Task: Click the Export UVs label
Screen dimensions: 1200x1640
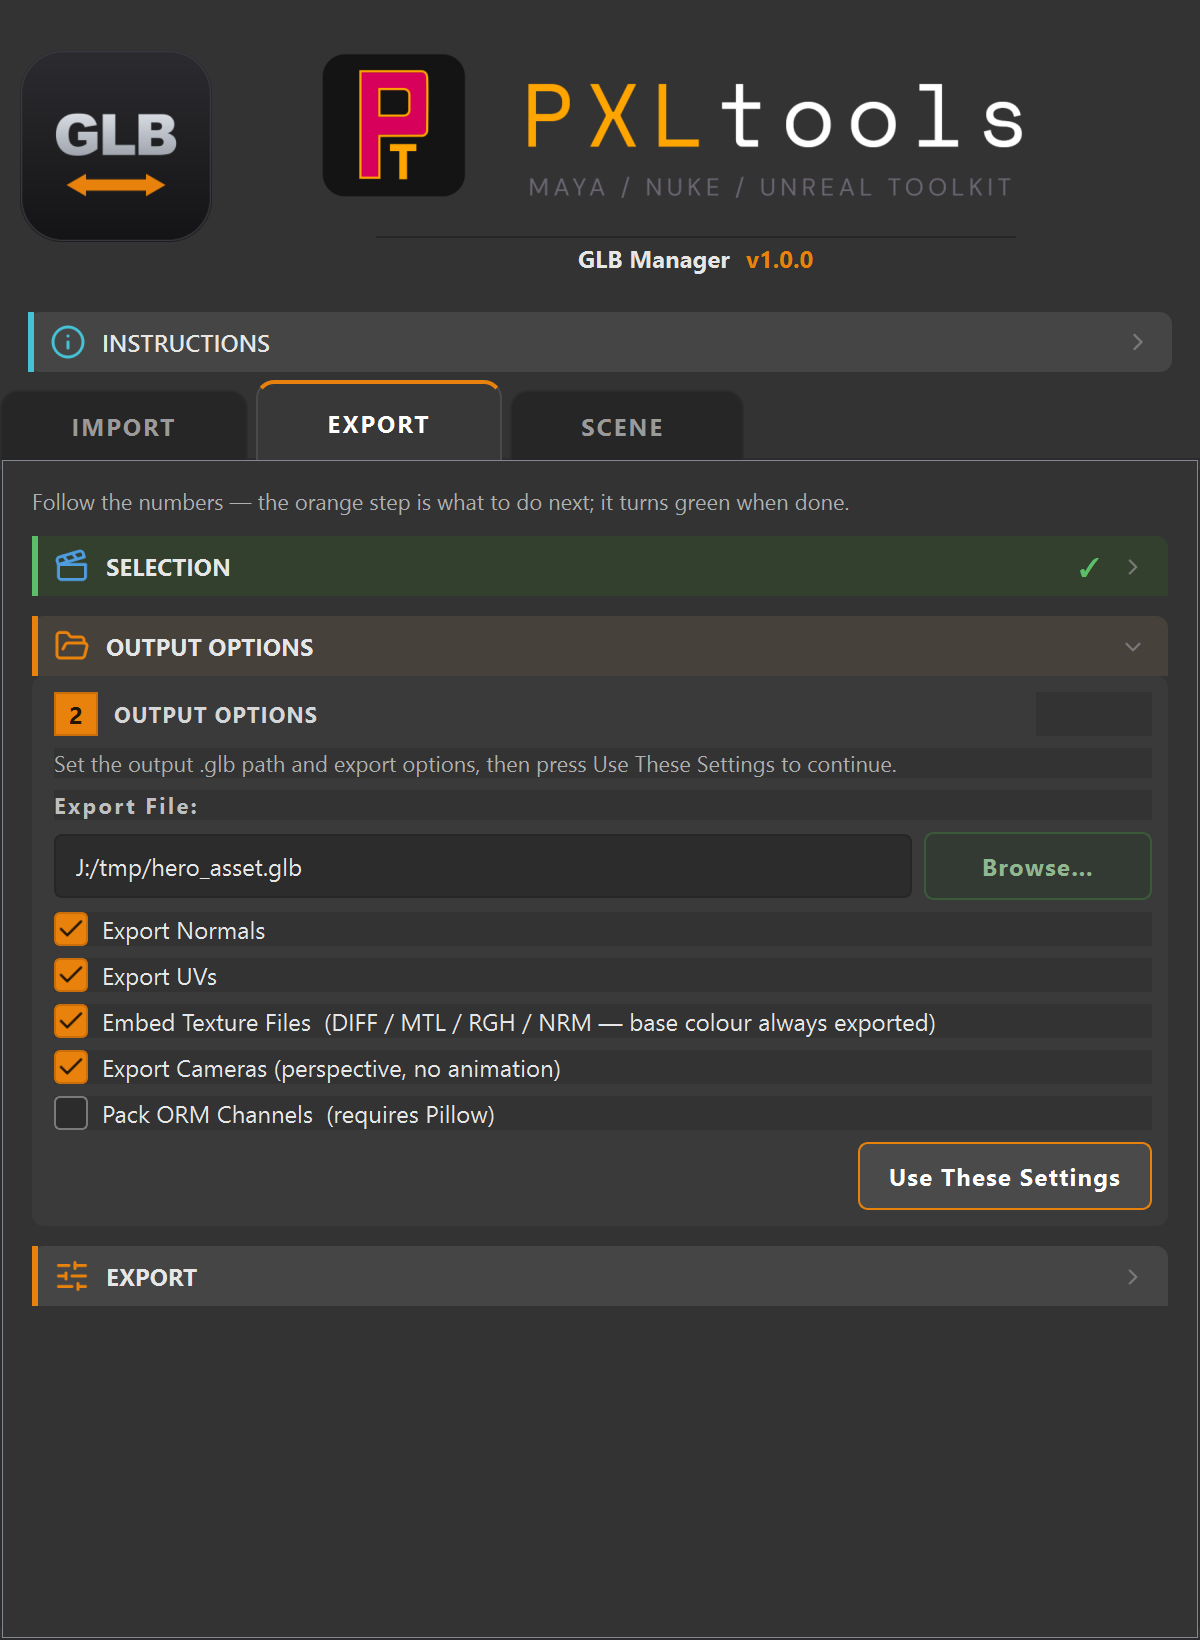Action: point(160,976)
